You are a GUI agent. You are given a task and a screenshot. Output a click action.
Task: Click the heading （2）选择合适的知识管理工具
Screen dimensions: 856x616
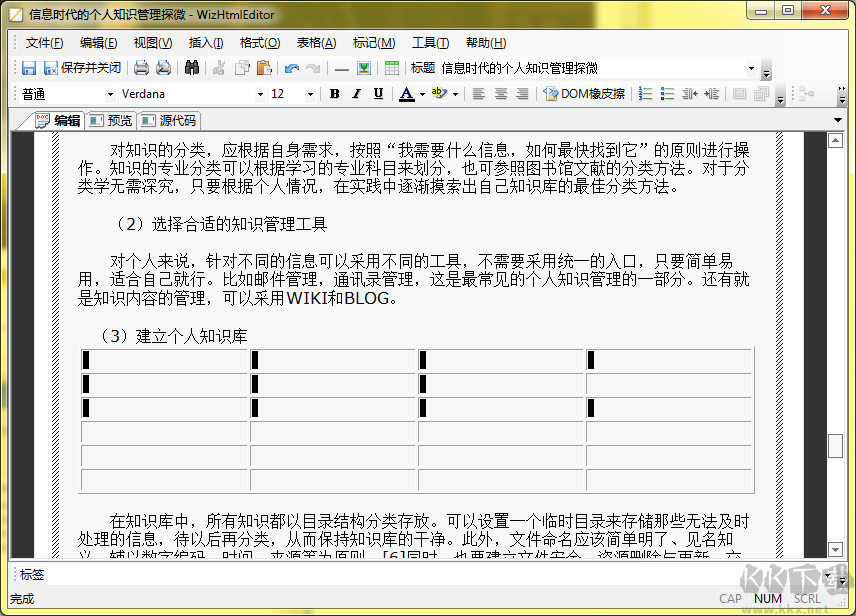pos(219,224)
